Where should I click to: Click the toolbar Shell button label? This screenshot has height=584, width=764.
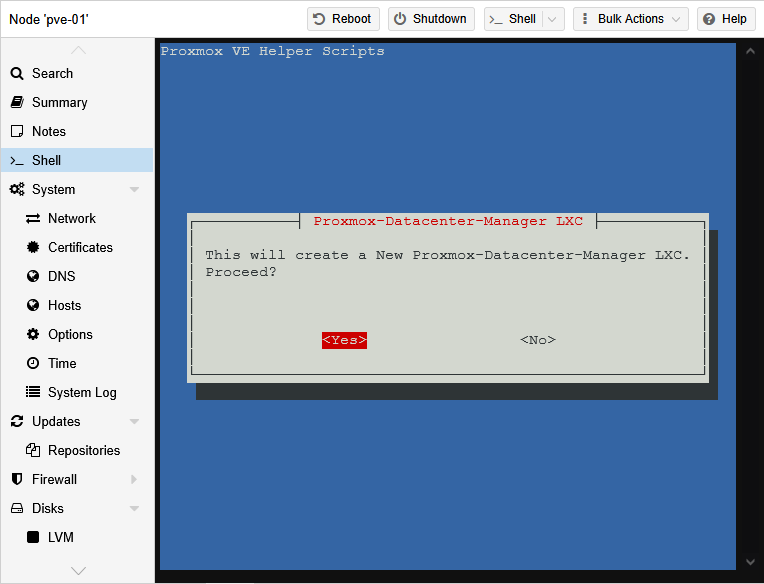pos(522,19)
